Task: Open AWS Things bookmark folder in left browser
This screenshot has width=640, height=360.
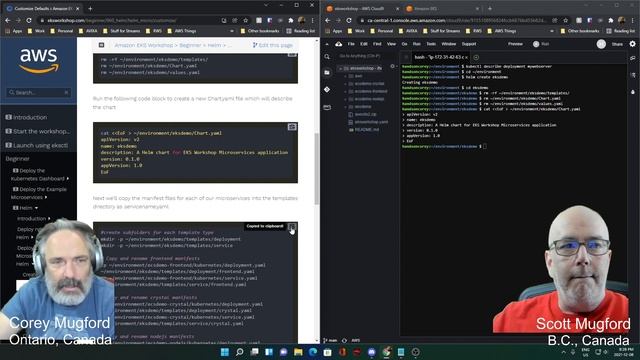Action: [181, 31]
